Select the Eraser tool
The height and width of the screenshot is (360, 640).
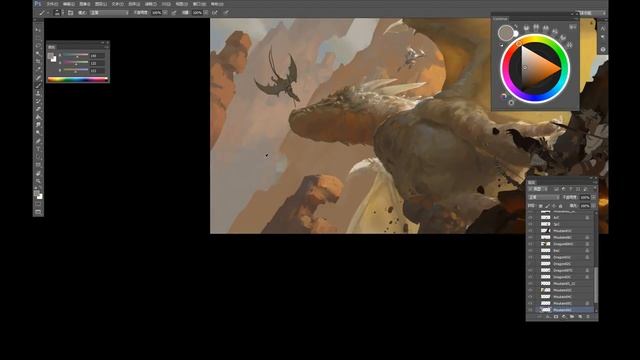tap(38, 109)
